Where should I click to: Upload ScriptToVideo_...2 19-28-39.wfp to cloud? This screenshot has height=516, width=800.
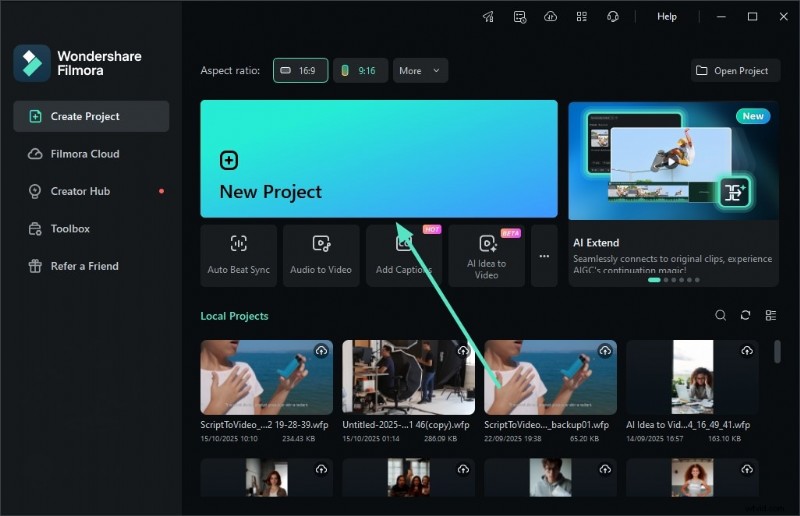321,351
